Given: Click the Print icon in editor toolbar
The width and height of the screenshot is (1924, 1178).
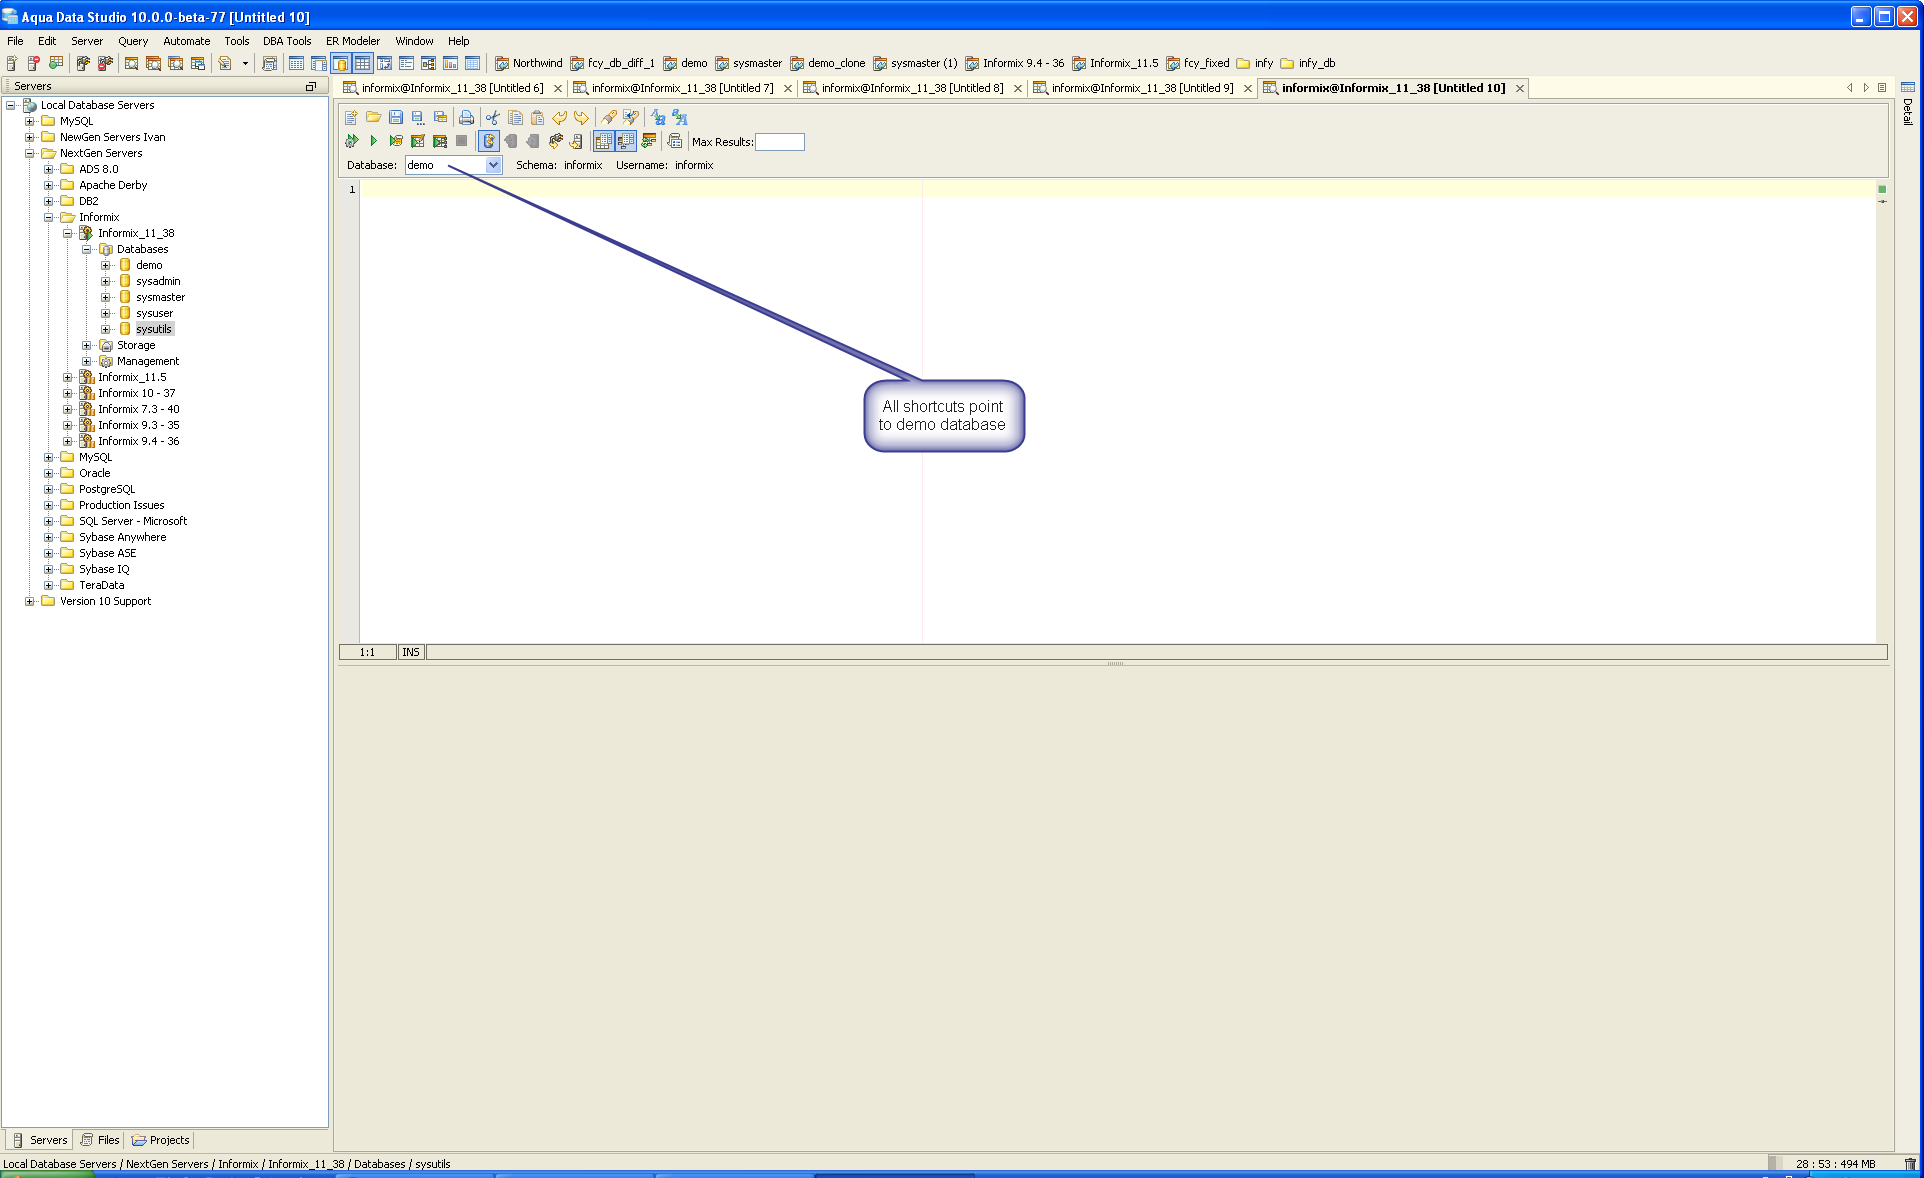Looking at the screenshot, I should pyautogui.click(x=466, y=117).
